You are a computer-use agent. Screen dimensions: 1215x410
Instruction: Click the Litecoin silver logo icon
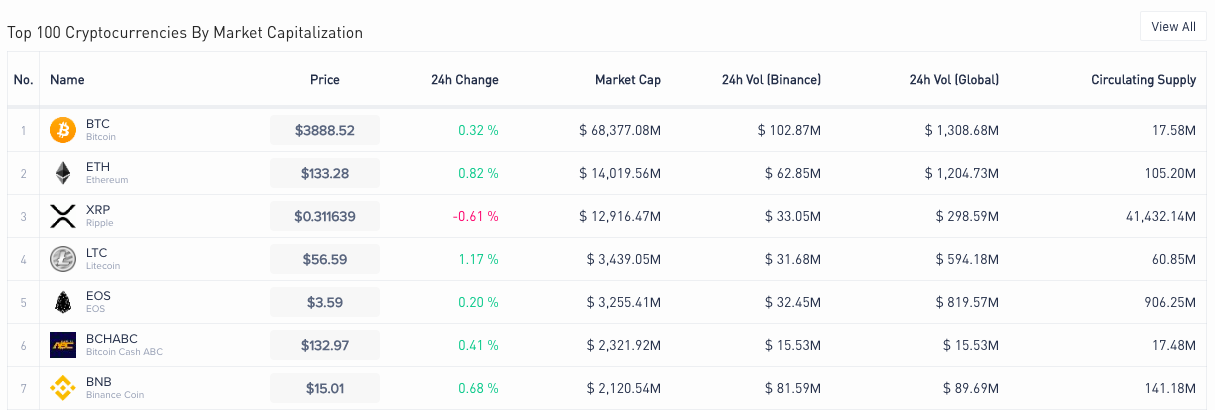pos(63,259)
